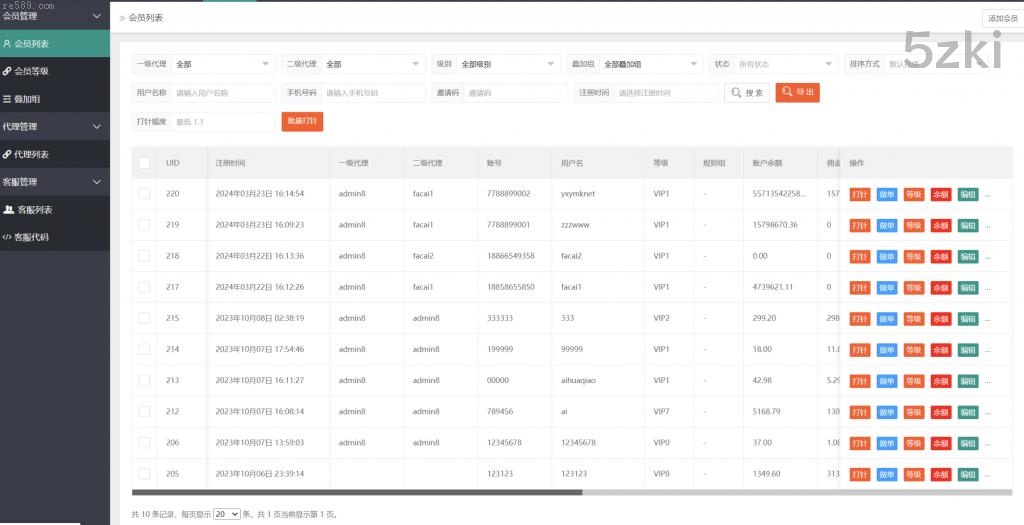This screenshot has width=1024, height=525.
Task: Expand the 级别 filter dropdown
Action: (x=508, y=64)
